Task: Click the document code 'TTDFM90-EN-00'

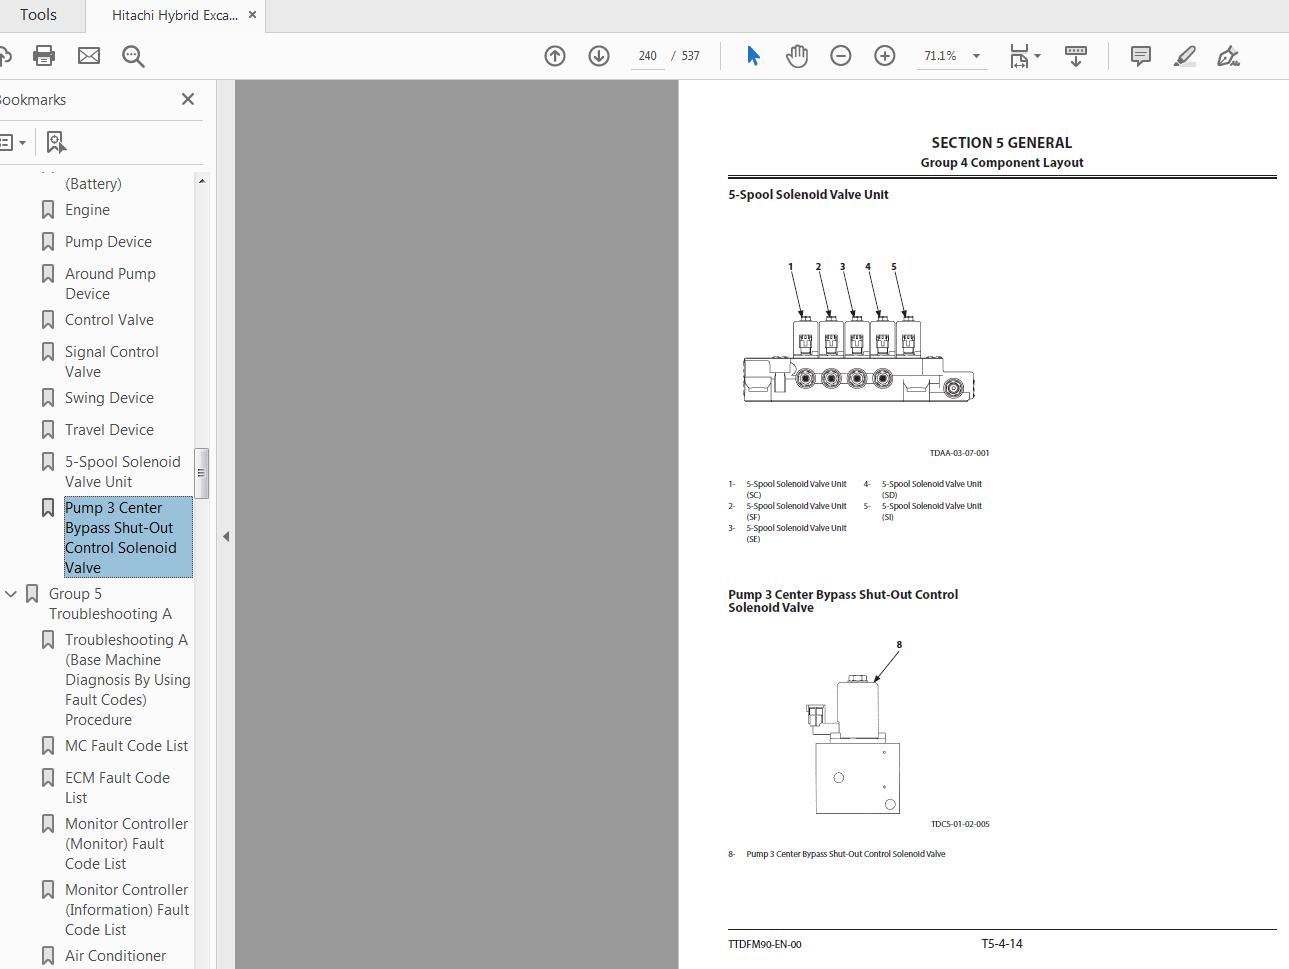Action: tap(765, 944)
